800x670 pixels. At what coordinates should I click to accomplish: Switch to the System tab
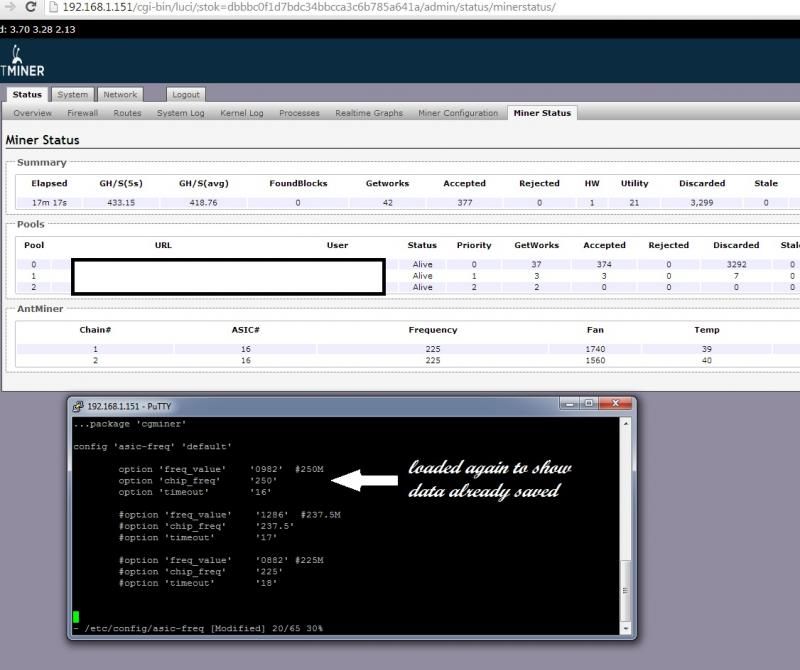coord(72,95)
